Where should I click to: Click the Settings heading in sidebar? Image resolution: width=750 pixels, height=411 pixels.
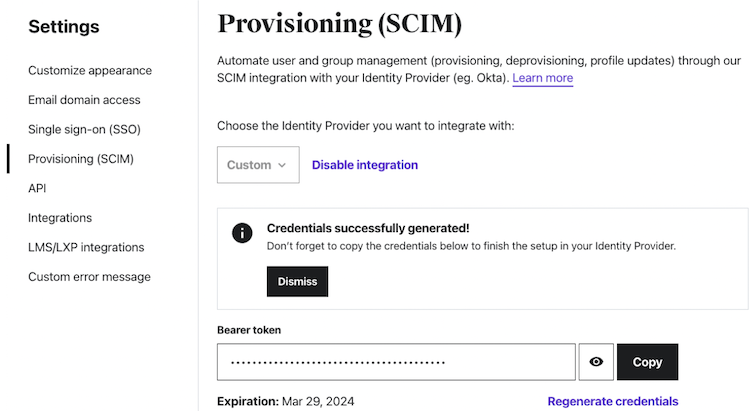[64, 27]
